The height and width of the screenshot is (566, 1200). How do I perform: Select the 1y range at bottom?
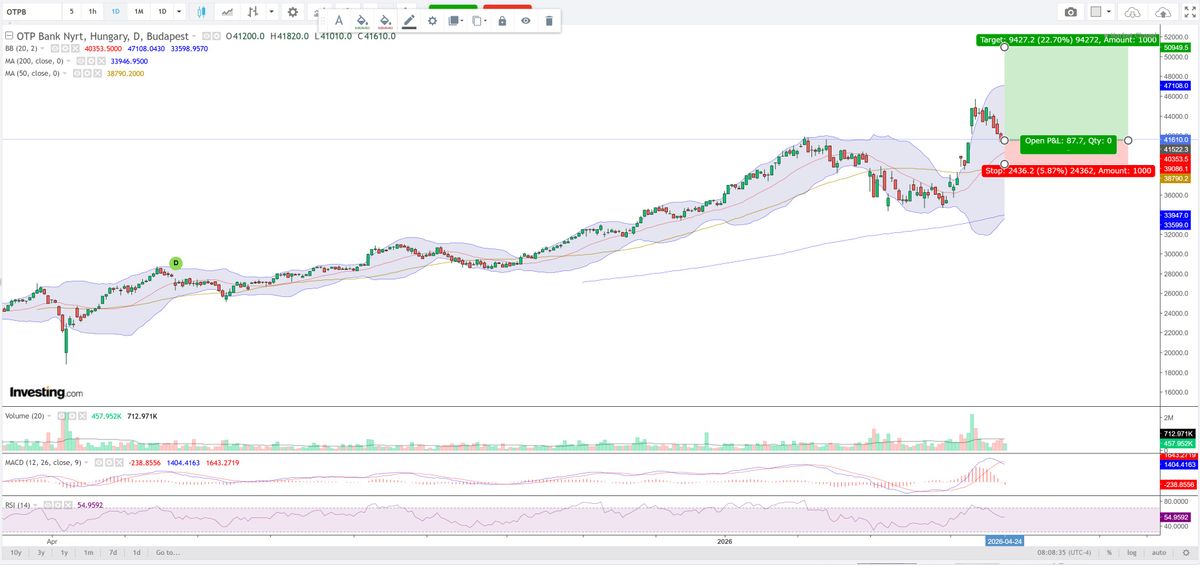click(x=64, y=552)
